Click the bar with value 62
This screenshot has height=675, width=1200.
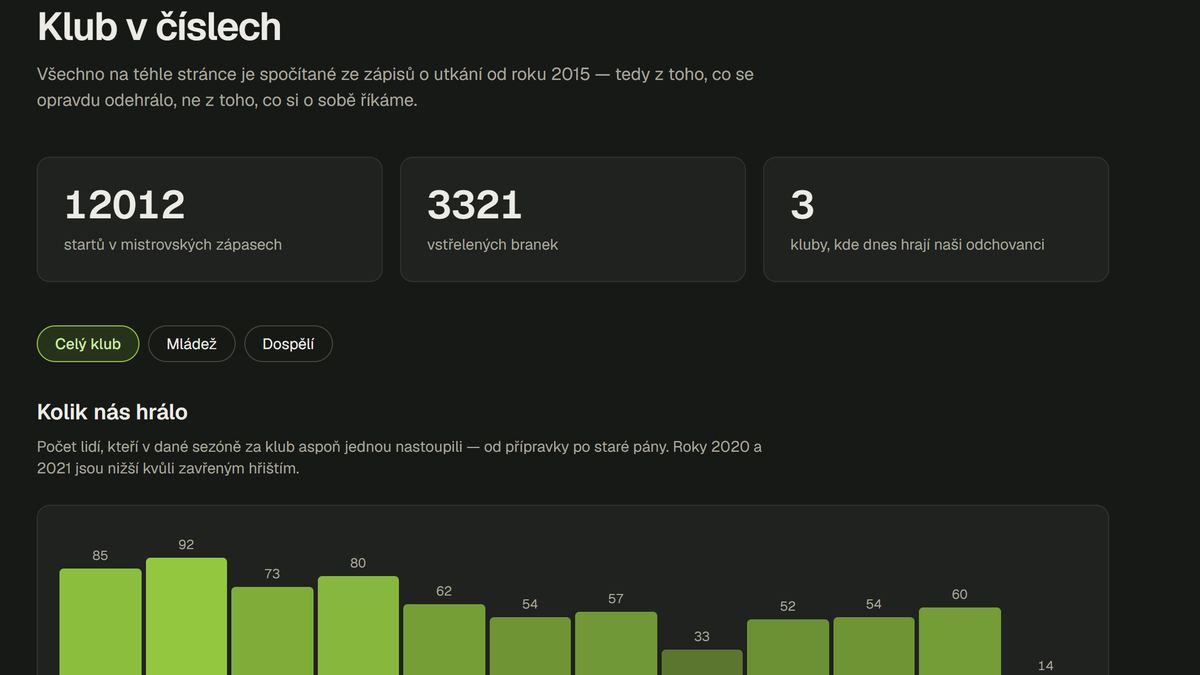444,639
